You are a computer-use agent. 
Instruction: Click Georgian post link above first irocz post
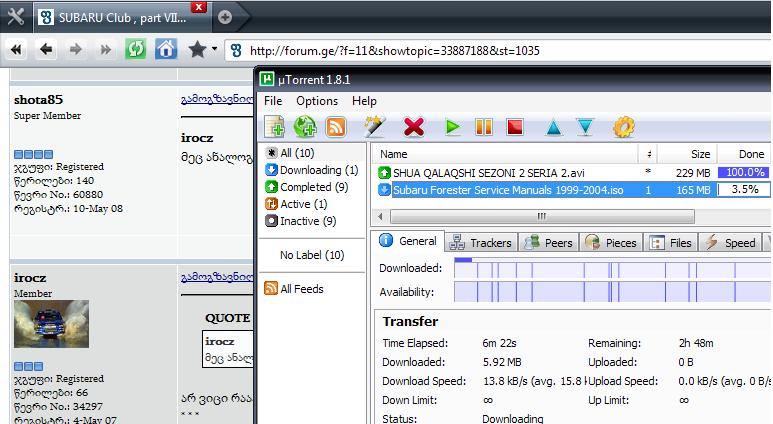coord(217,99)
